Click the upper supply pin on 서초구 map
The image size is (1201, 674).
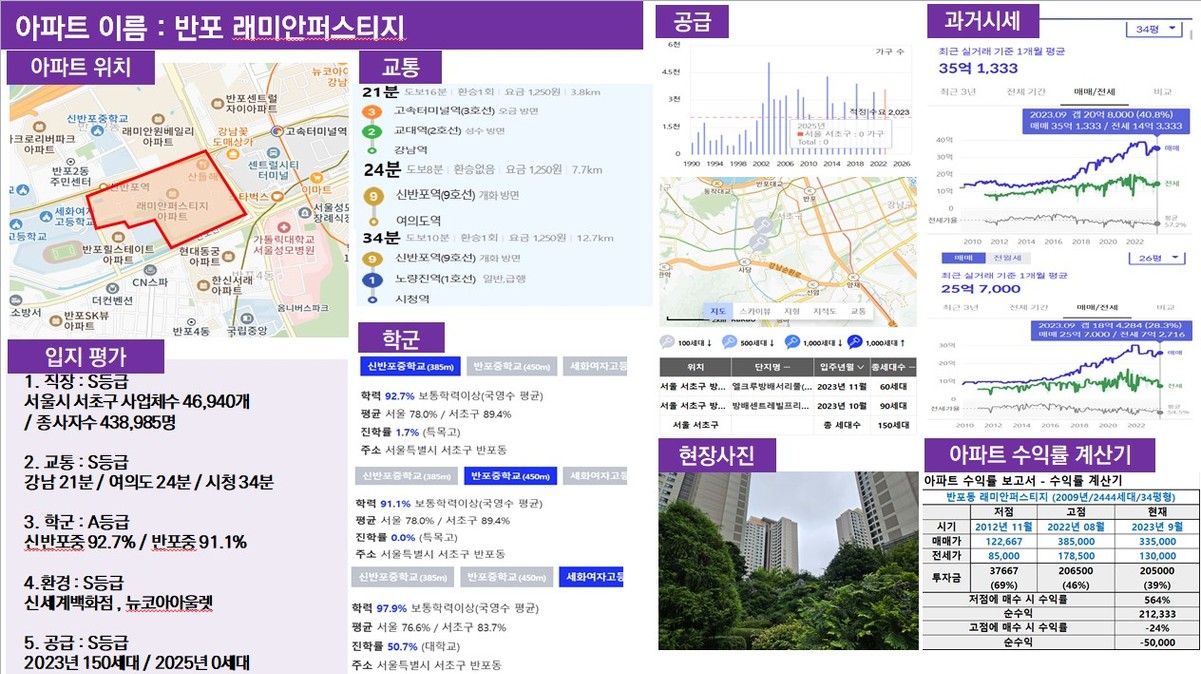[x=765, y=225]
